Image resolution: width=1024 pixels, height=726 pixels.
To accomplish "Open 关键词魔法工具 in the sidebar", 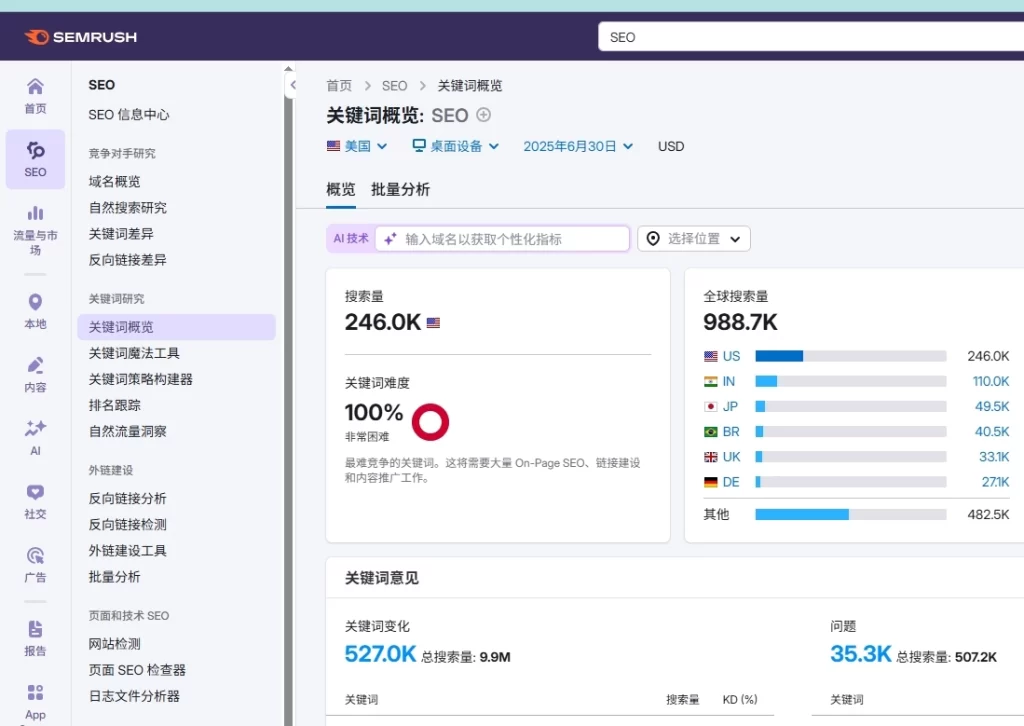I will (134, 353).
